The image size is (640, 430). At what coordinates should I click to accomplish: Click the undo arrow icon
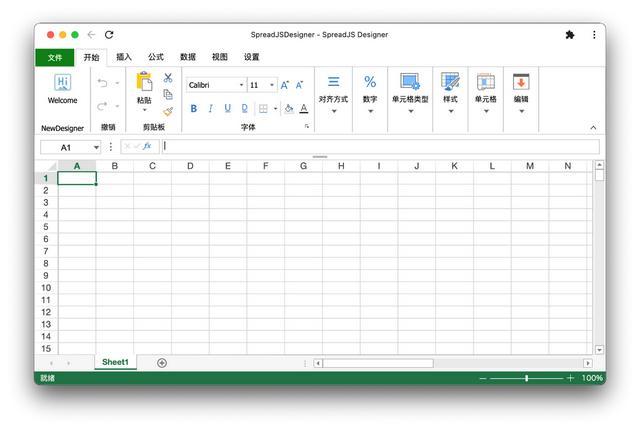(x=102, y=83)
